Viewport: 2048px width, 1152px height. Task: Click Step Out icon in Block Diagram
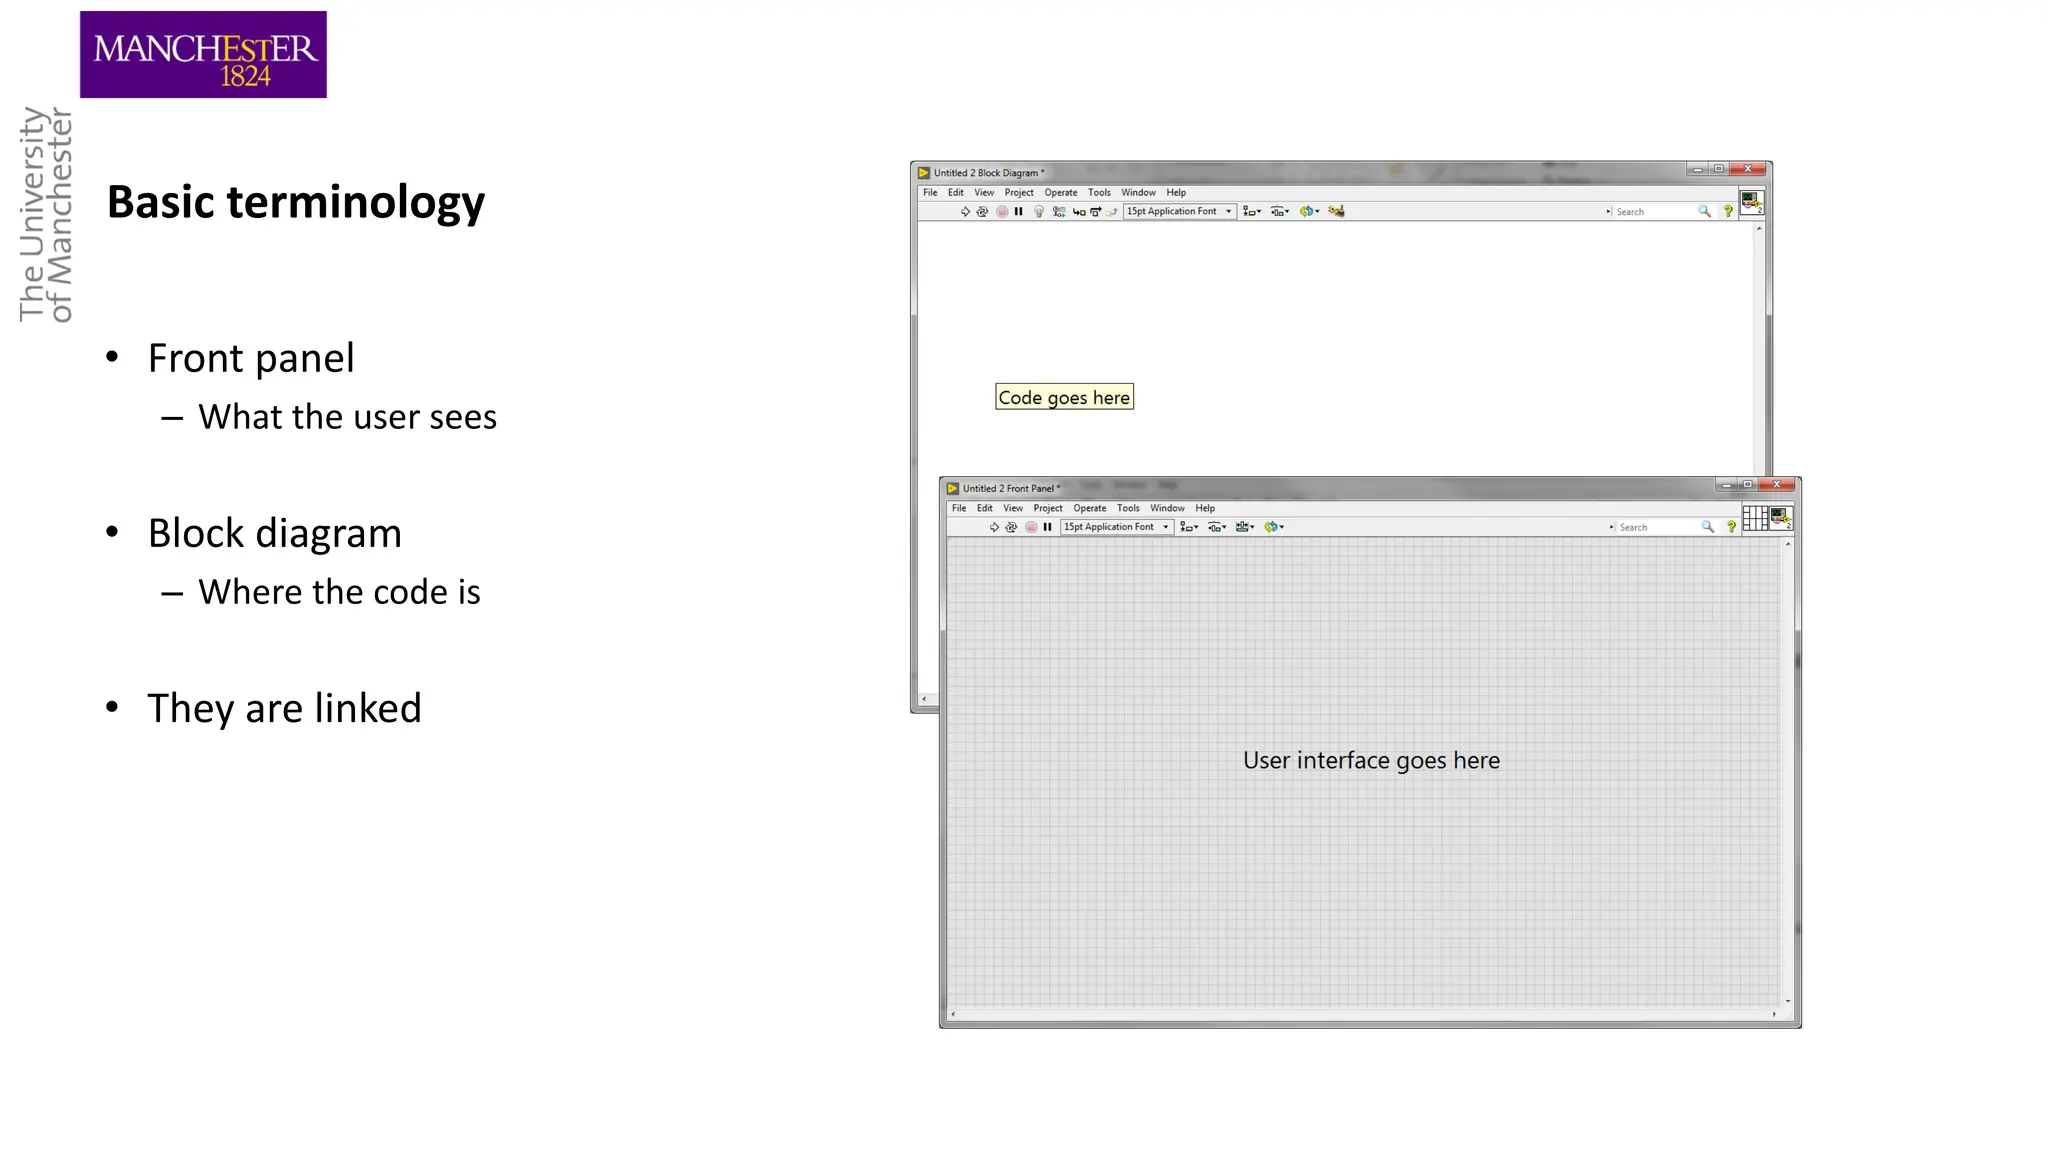(x=1112, y=211)
